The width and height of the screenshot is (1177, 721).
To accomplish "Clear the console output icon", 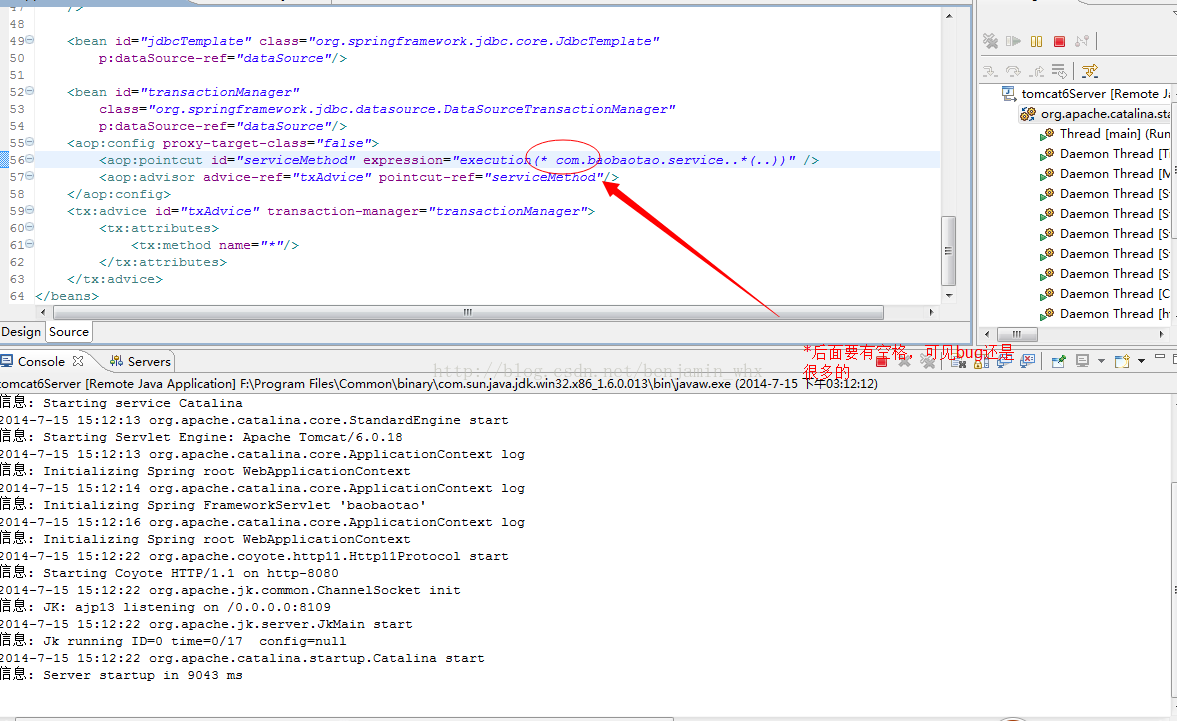I will 959,362.
